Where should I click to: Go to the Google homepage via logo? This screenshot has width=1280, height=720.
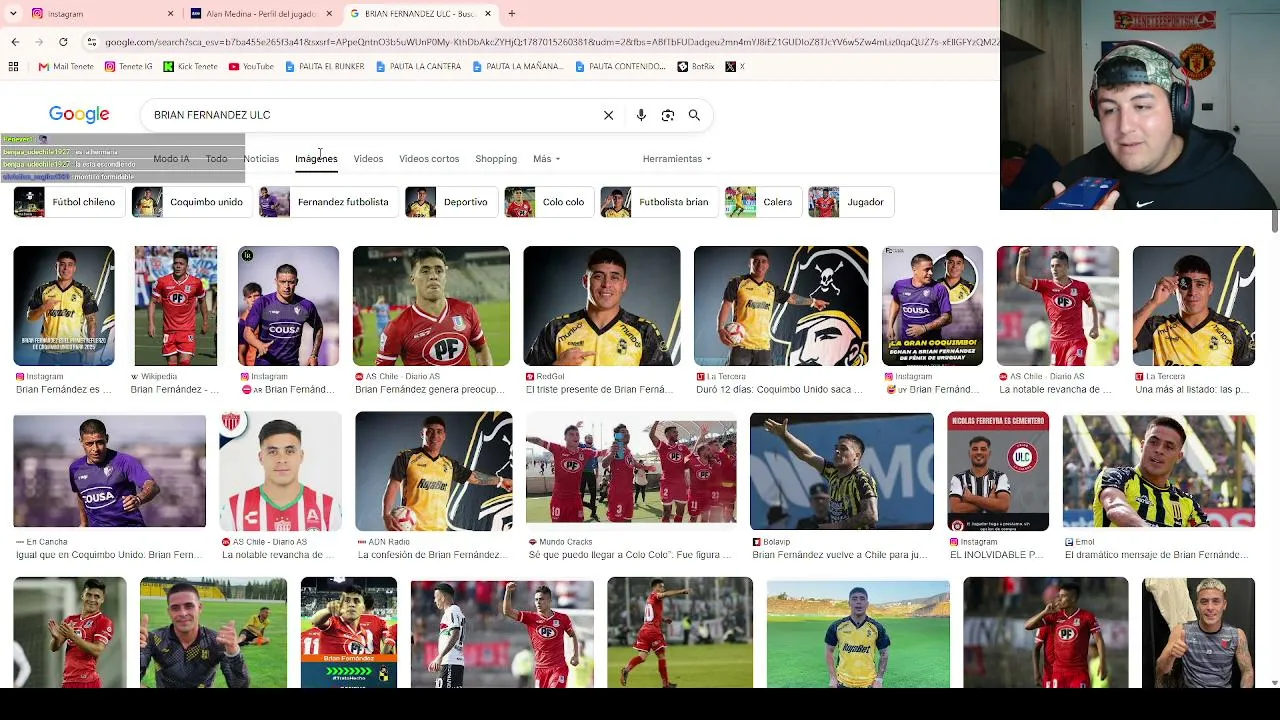(x=79, y=115)
